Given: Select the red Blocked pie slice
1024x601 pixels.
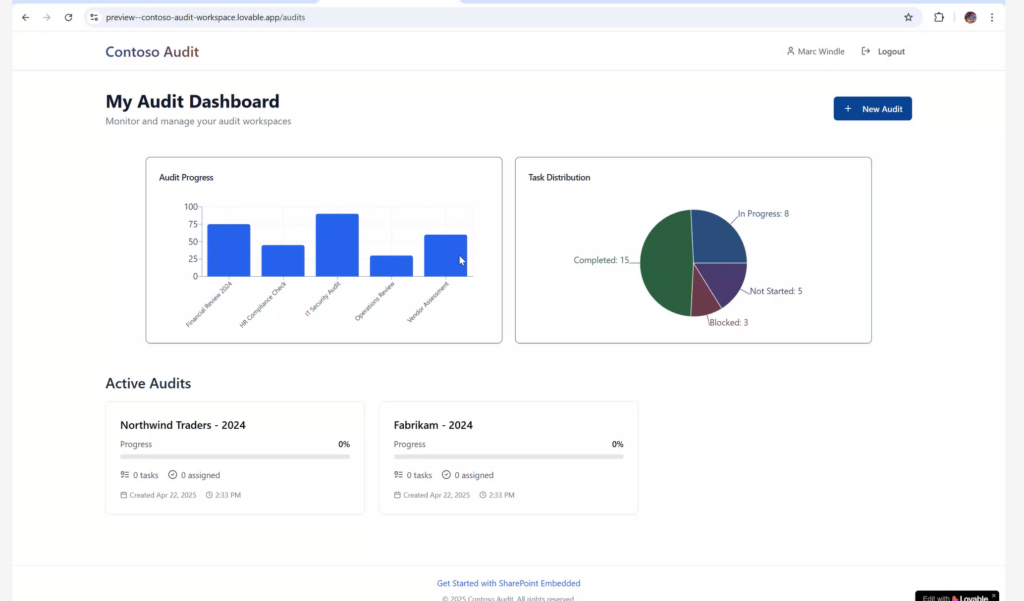Looking at the screenshot, I should [705, 297].
